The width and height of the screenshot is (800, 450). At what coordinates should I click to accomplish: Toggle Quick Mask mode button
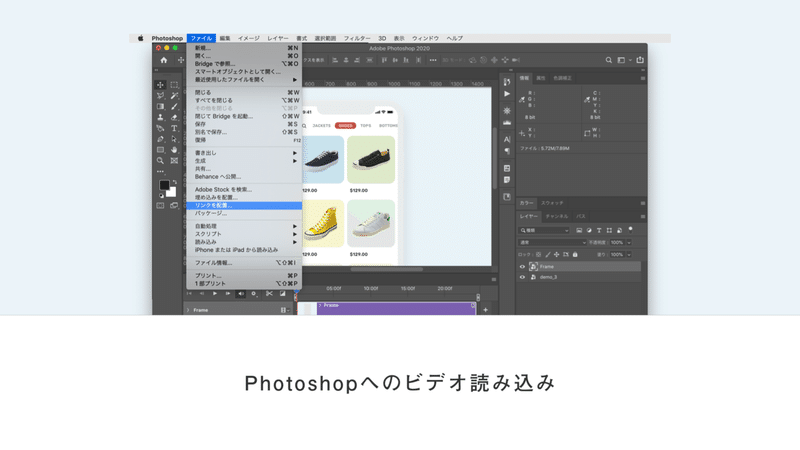(160, 205)
